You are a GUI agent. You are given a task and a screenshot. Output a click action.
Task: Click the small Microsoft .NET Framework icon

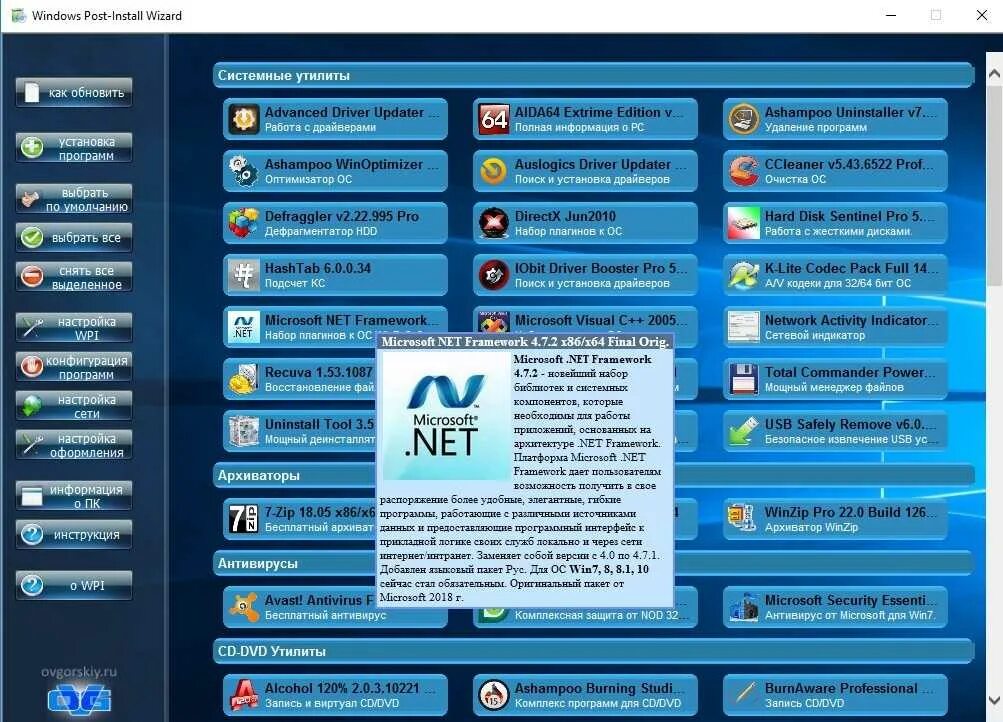[244, 327]
